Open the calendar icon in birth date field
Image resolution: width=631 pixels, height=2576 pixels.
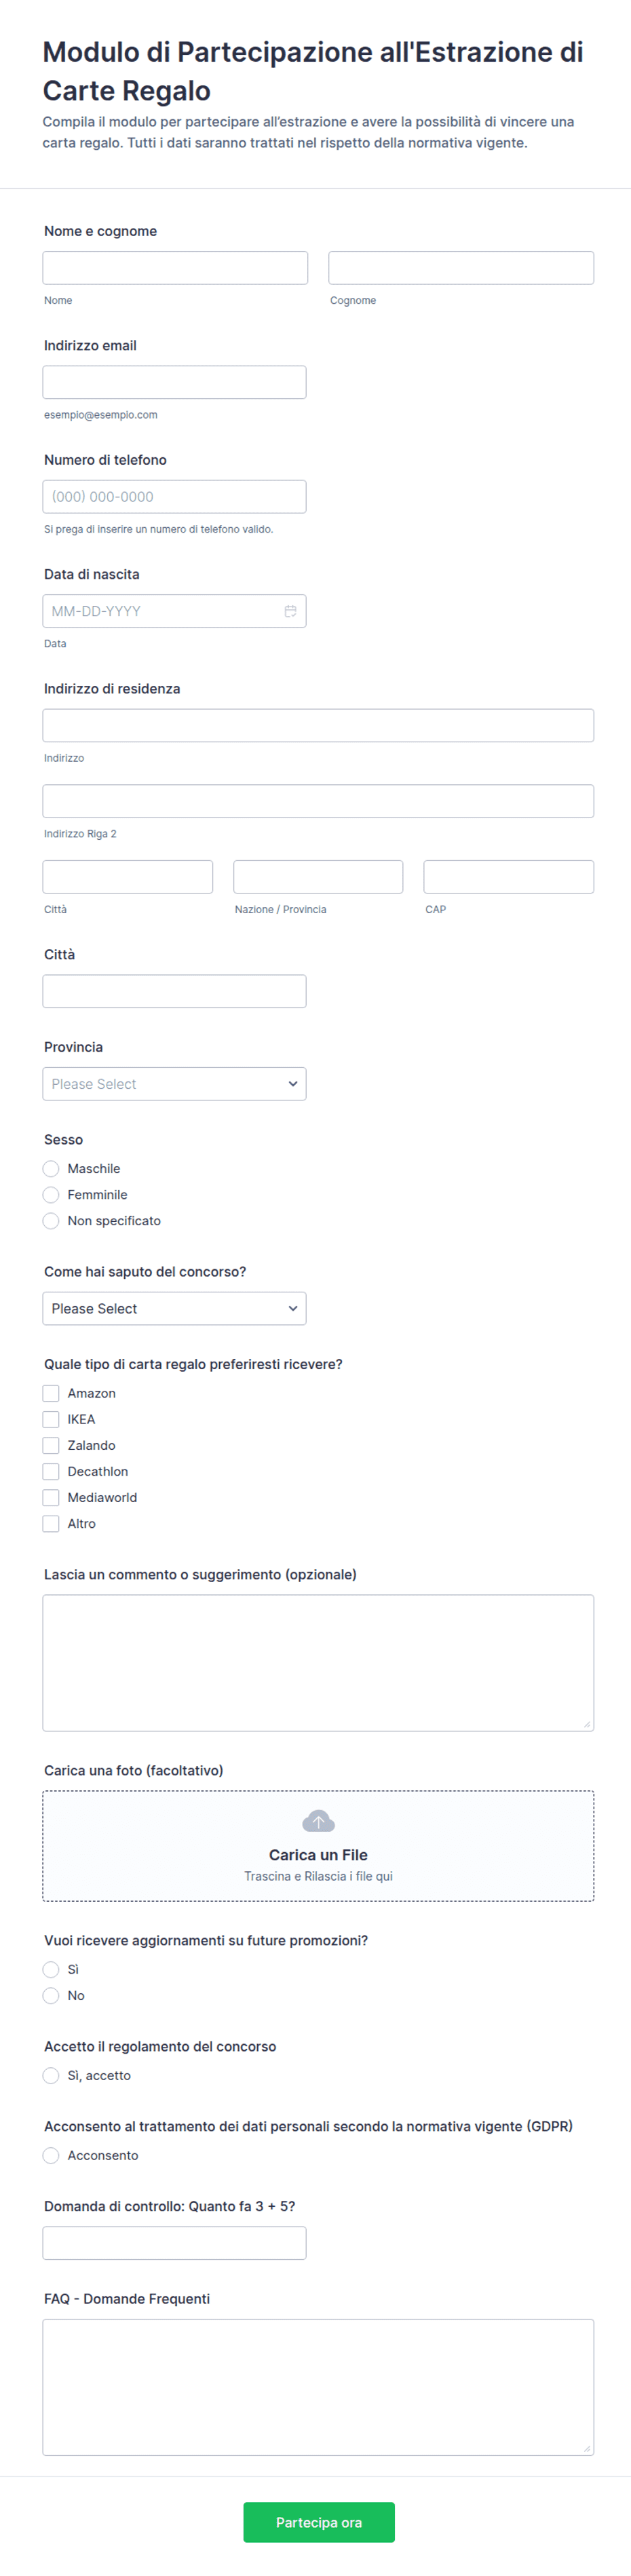pos(290,611)
